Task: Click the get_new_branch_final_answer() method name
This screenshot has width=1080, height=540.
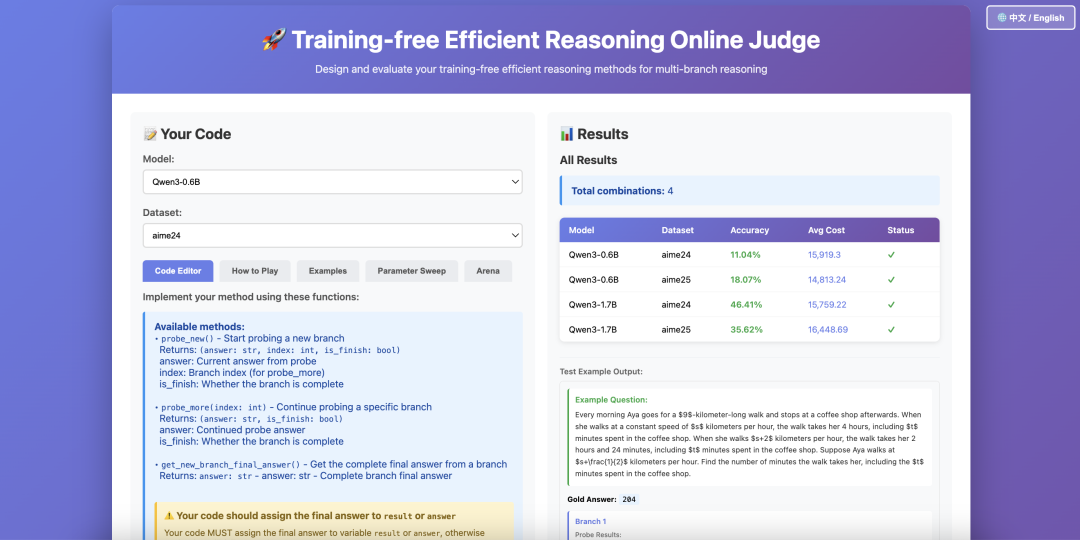Action: pos(231,464)
